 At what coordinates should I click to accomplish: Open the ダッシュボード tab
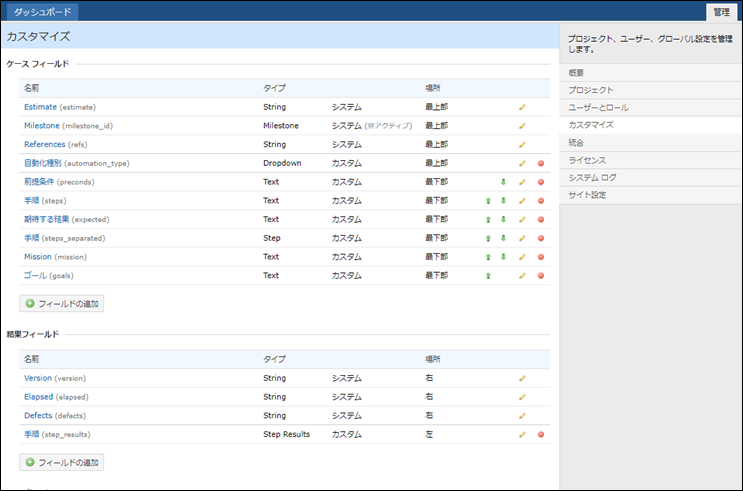click(42, 11)
